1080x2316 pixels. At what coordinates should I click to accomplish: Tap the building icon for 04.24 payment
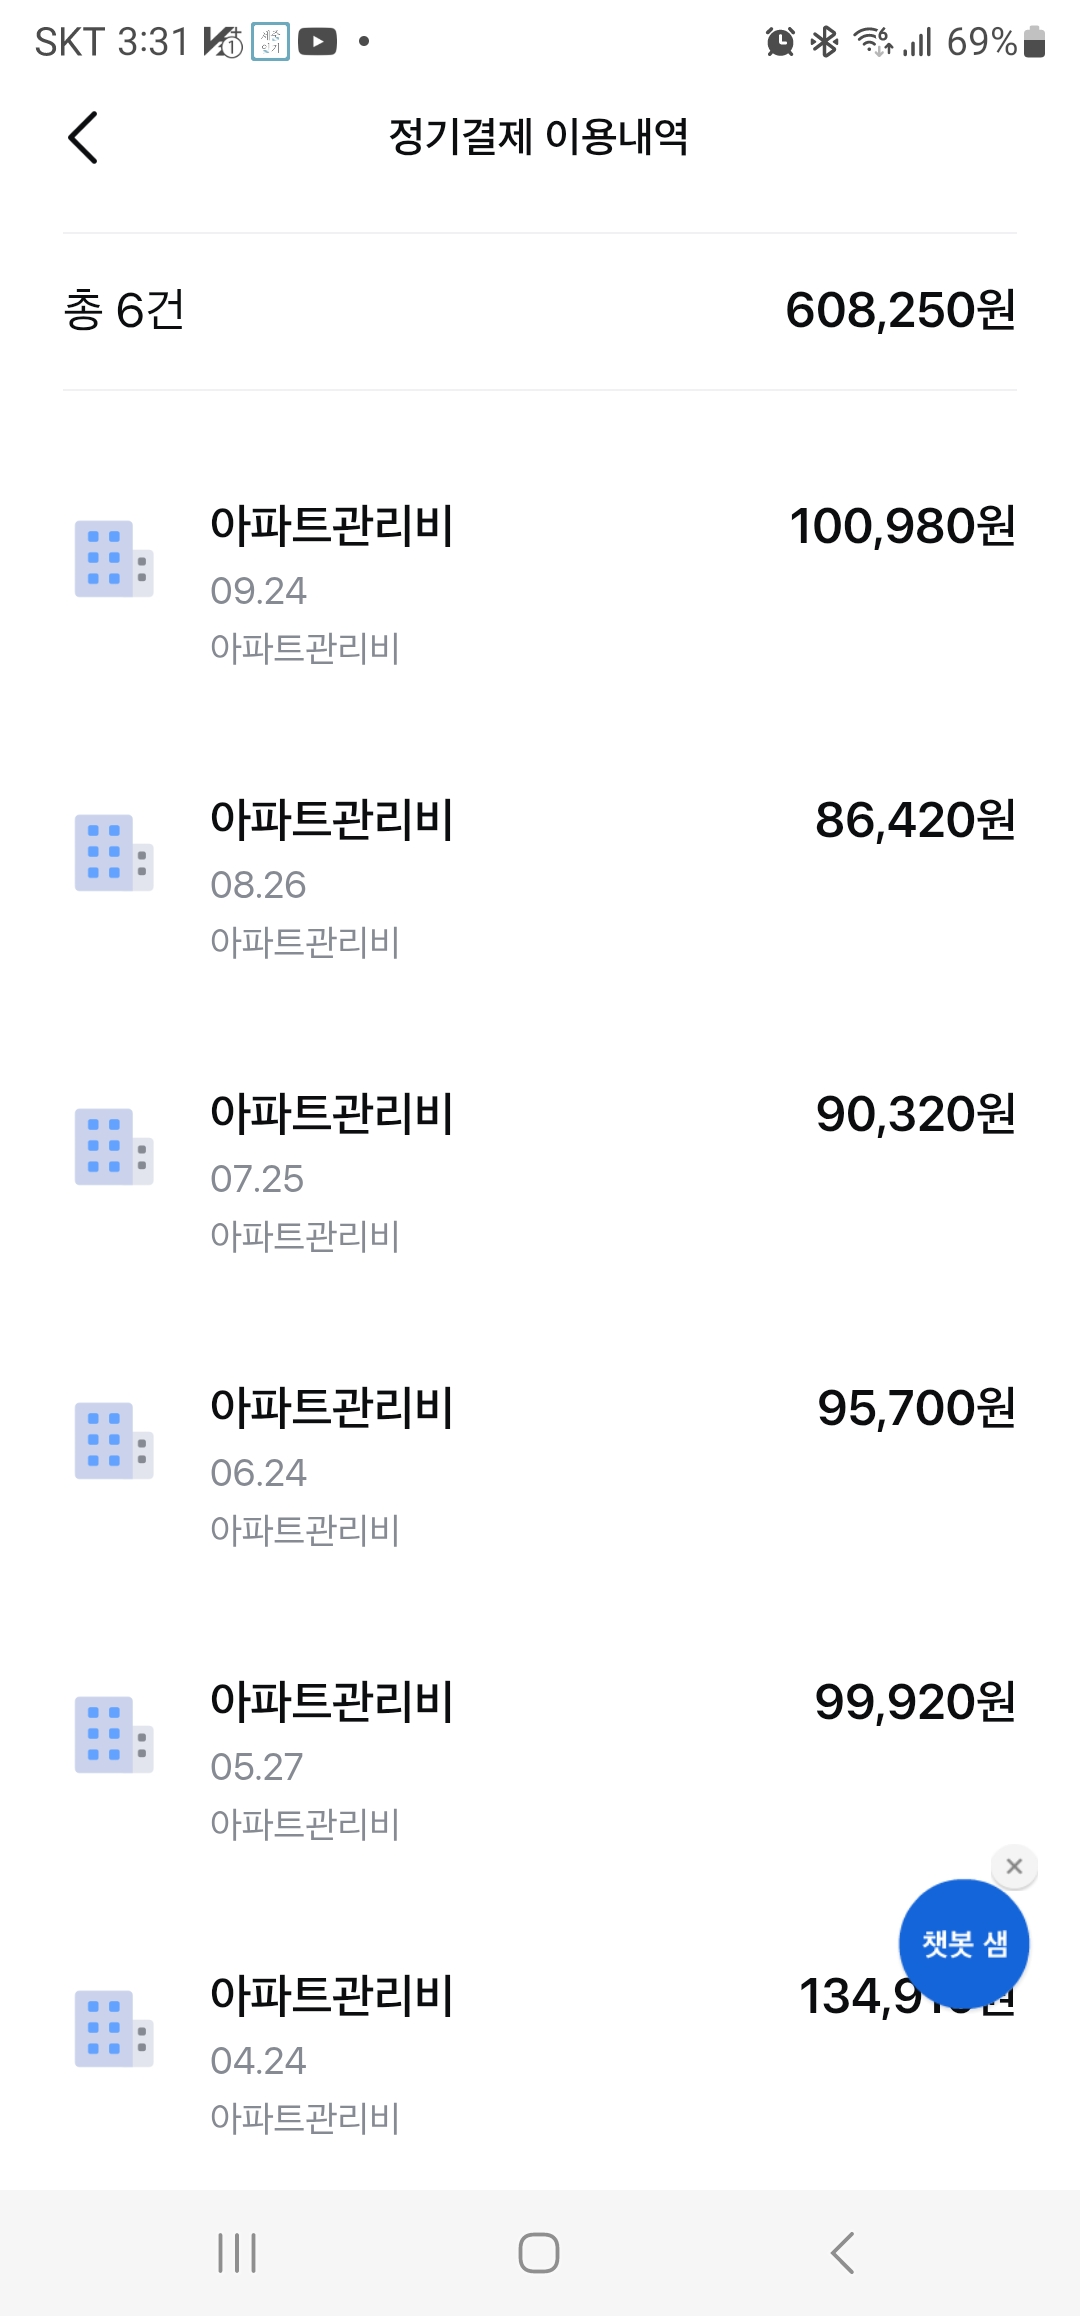point(113,2029)
